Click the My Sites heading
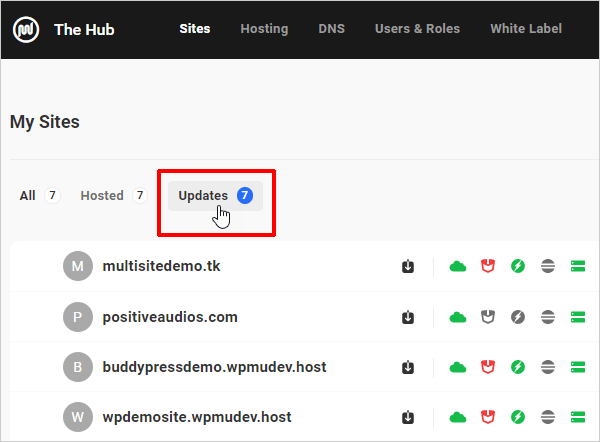Screen dimensions: 600x442 point(45,122)
